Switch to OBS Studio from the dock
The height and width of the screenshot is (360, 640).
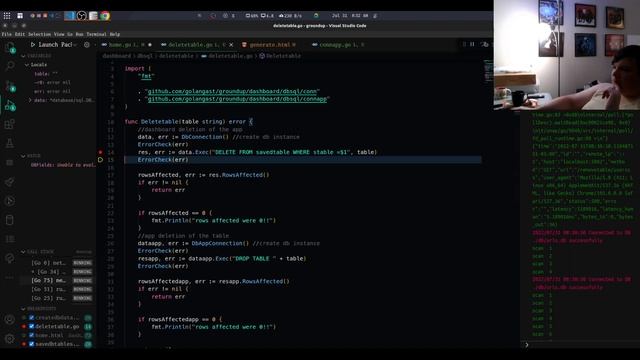82,16
